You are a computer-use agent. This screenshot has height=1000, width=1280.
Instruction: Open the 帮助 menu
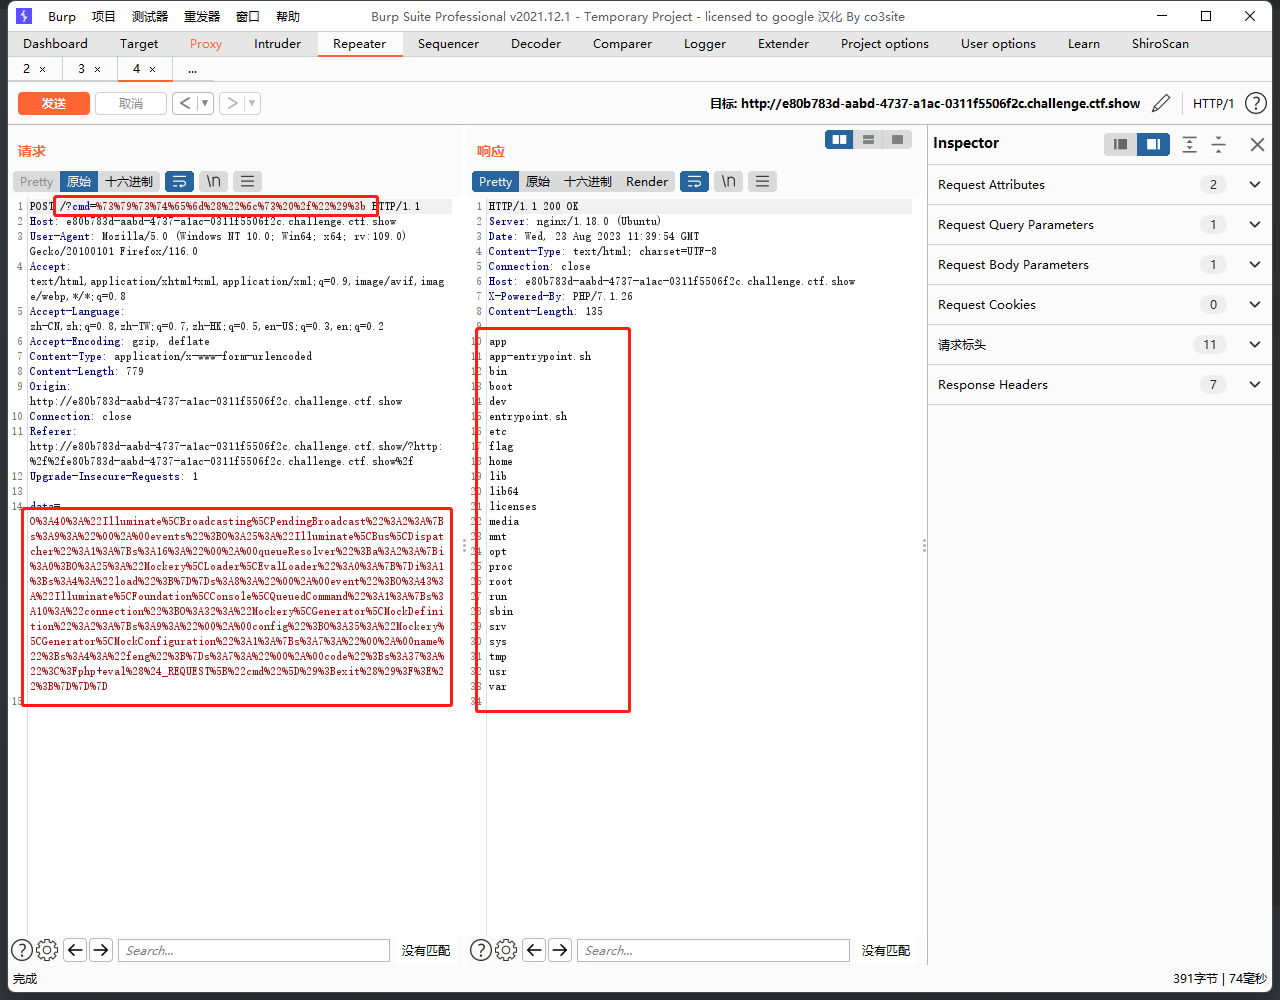pyautogui.click(x=288, y=16)
